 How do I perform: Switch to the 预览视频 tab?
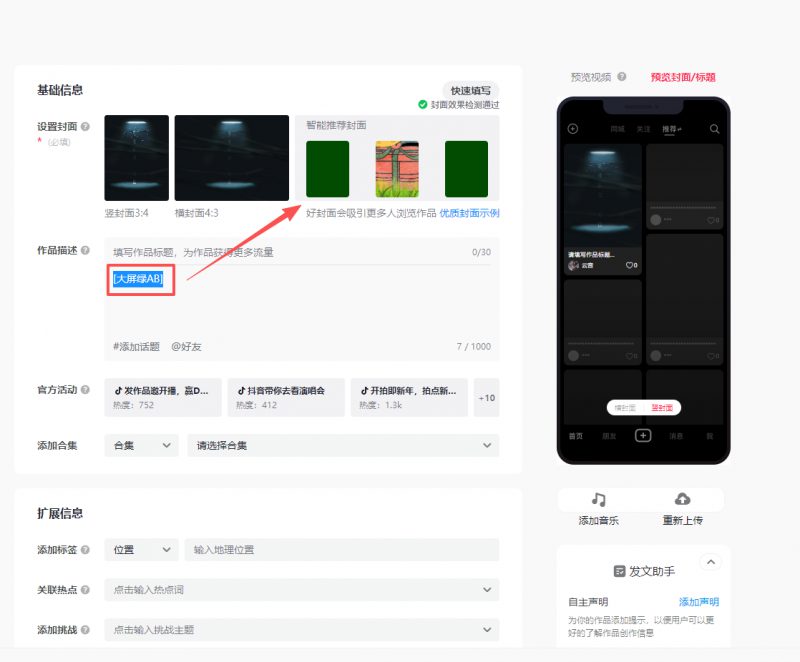tap(590, 77)
